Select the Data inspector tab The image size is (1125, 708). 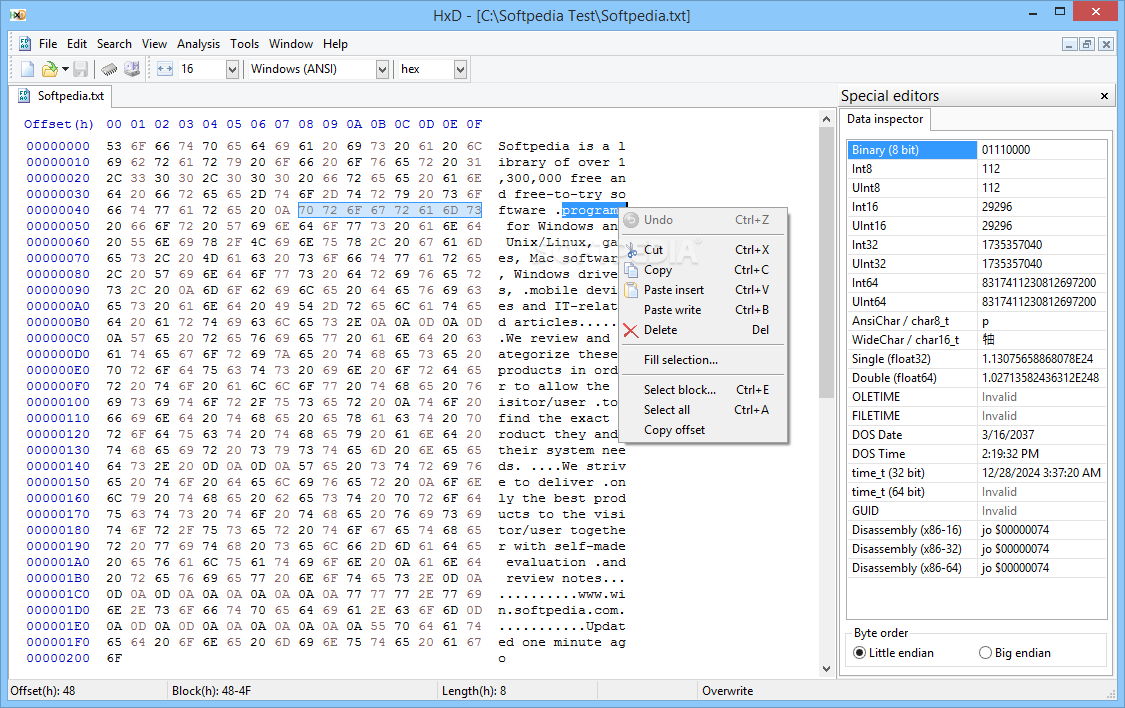(884, 119)
